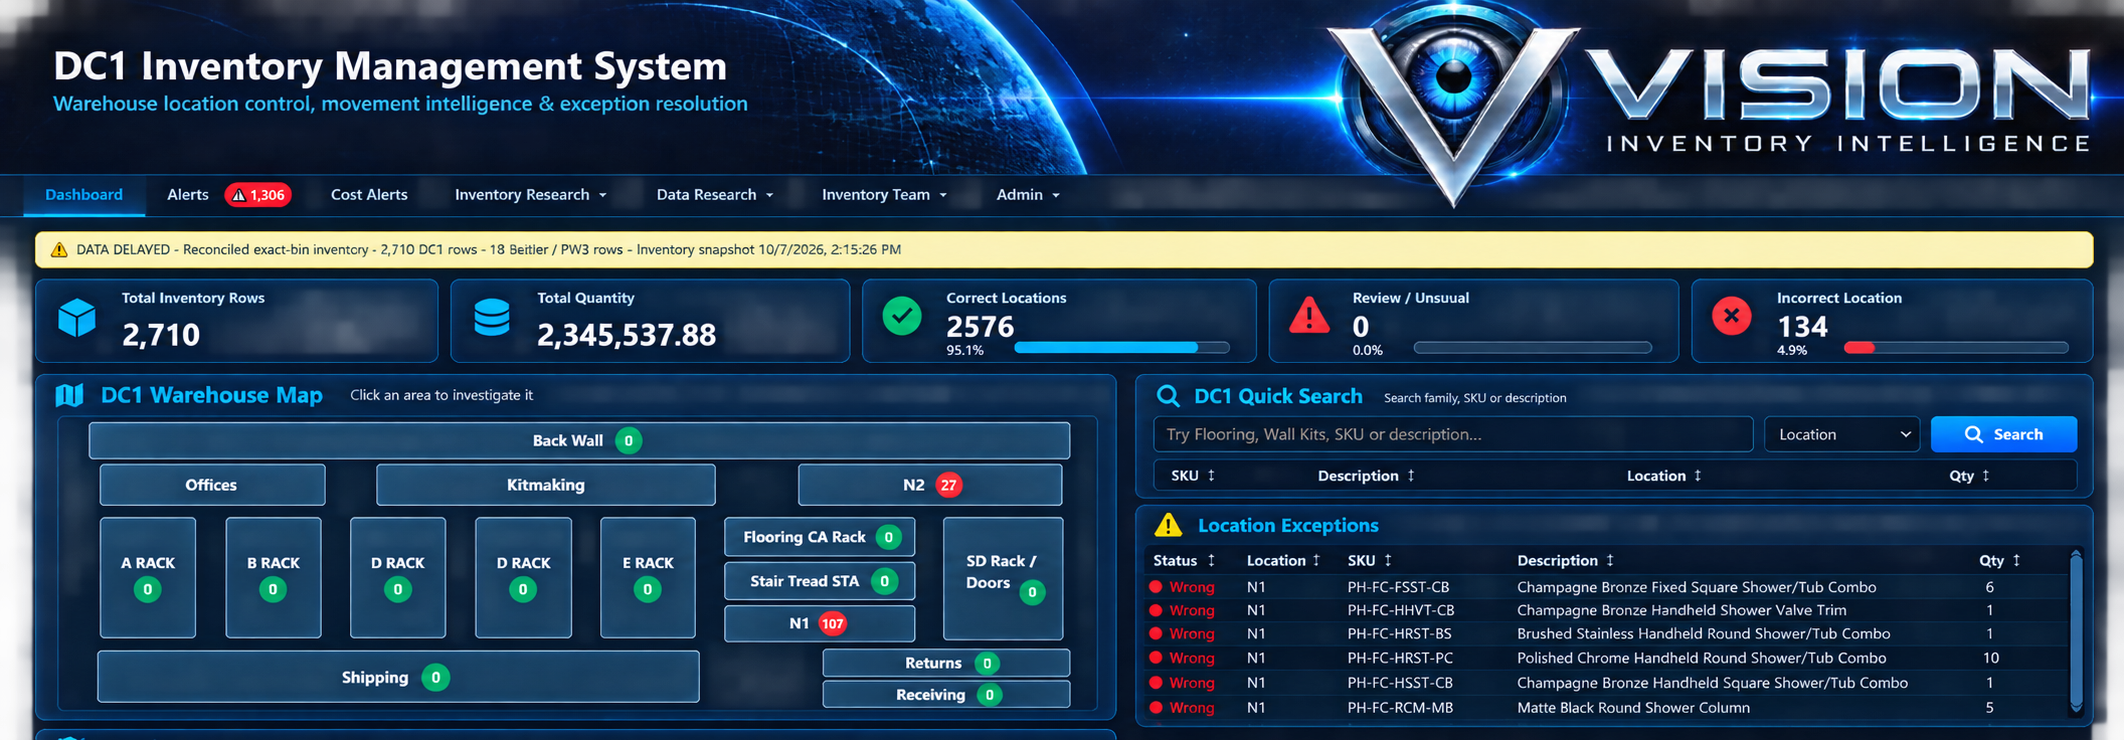Sort Location Exceptions by SKU
Screen dimensions: 2124x740
[x=1369, y=561]
